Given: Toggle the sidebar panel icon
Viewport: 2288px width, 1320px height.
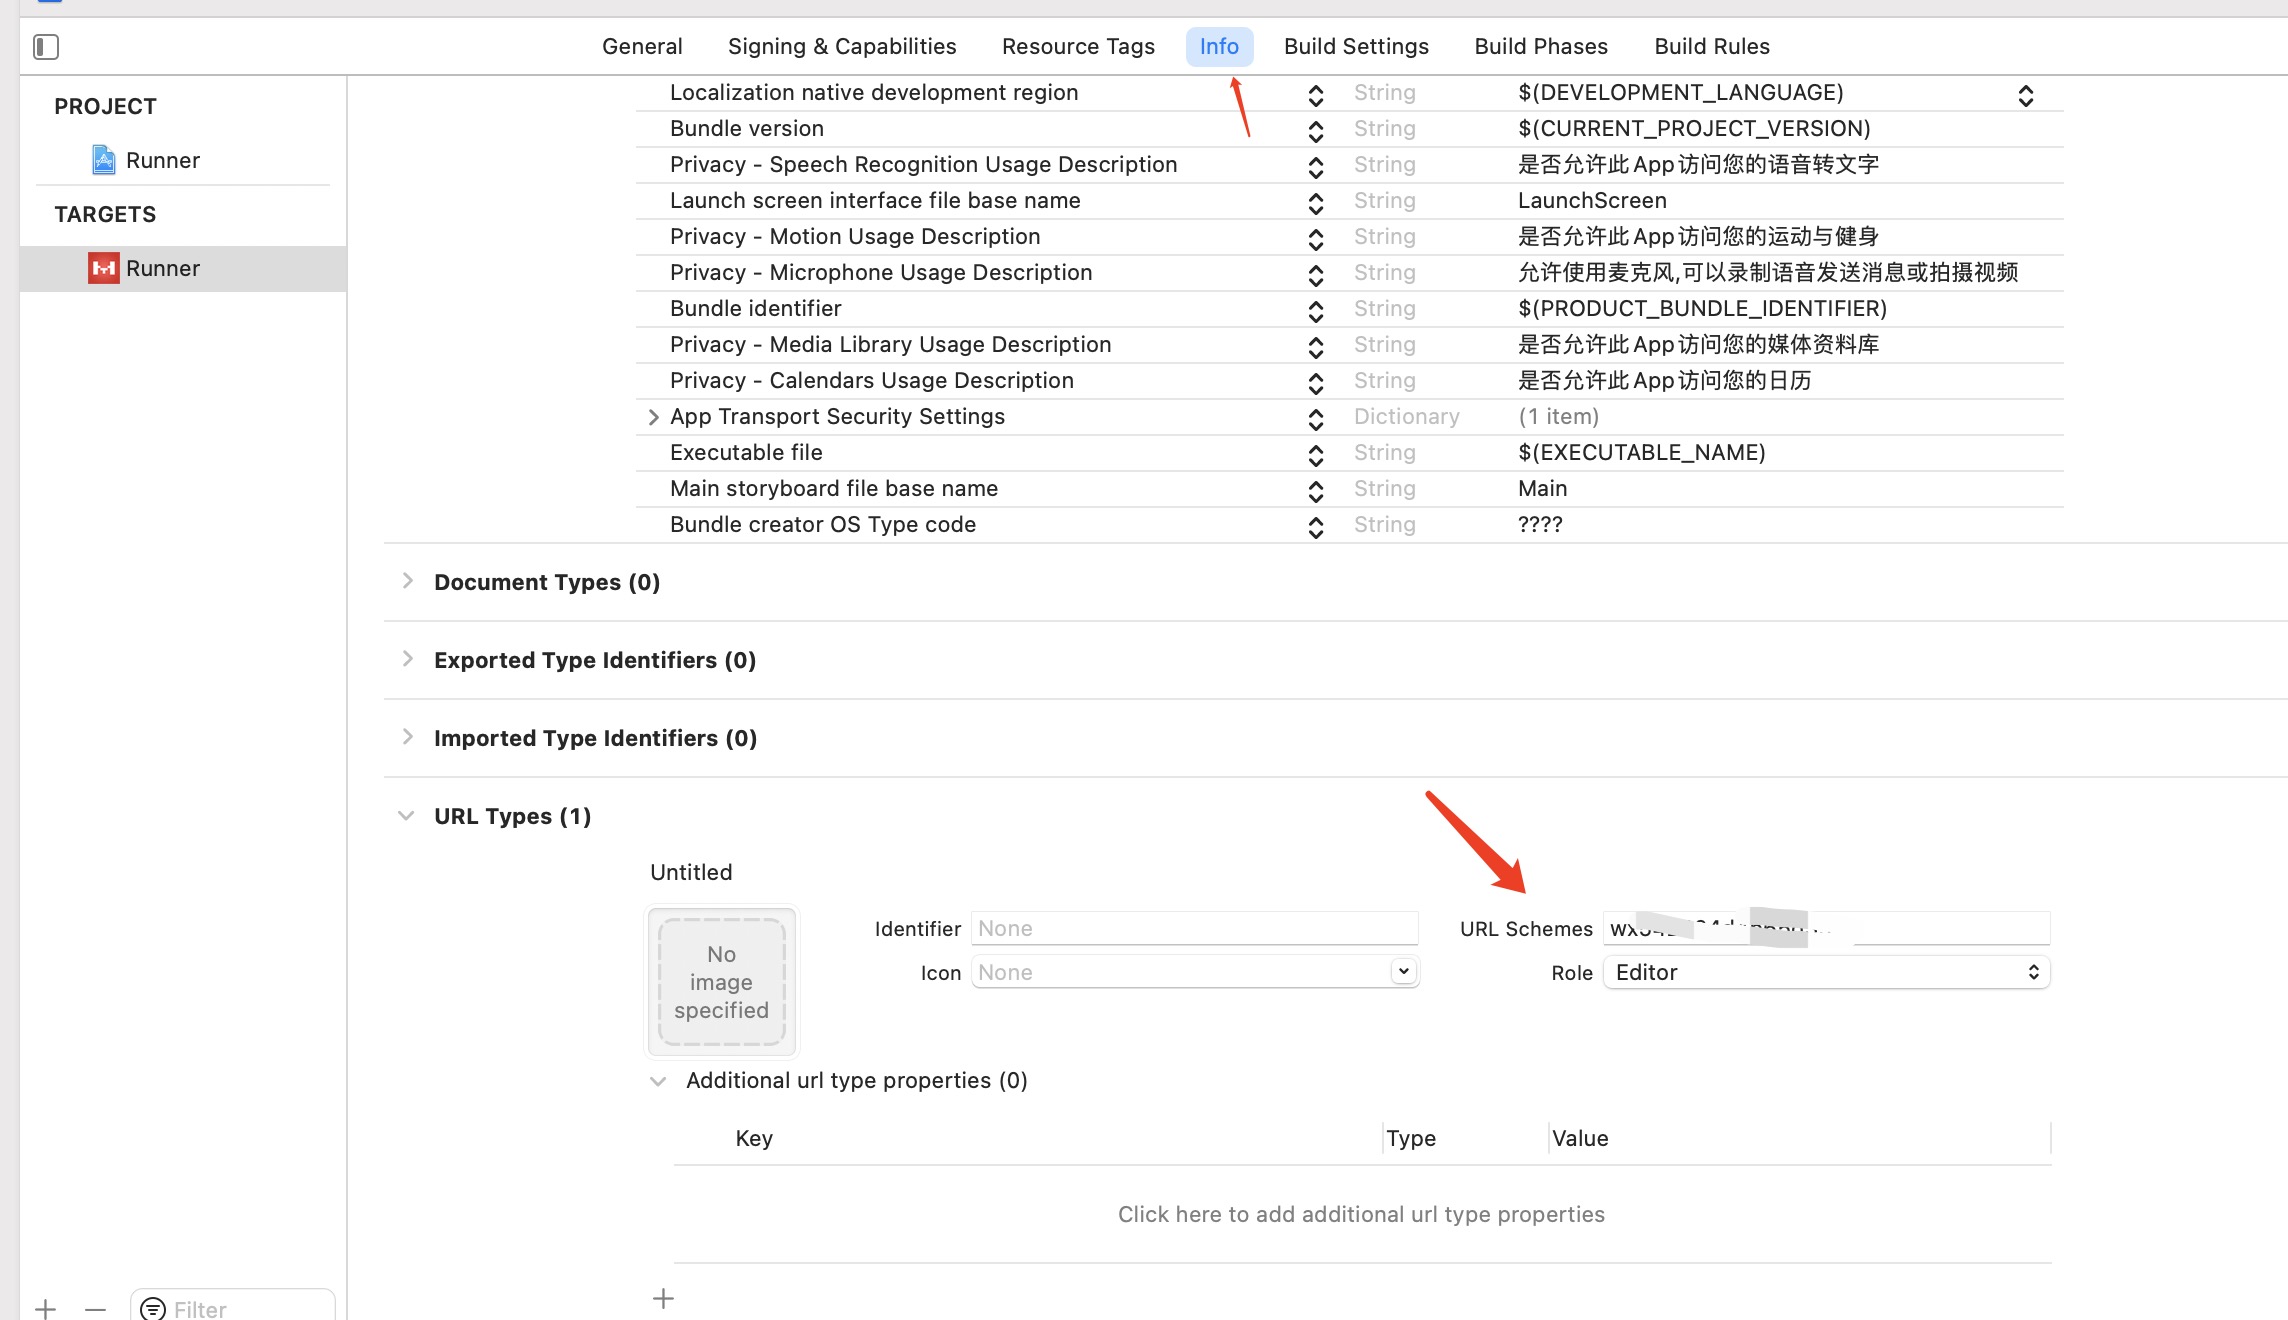Looking at the screenshot, I should 46,46.
